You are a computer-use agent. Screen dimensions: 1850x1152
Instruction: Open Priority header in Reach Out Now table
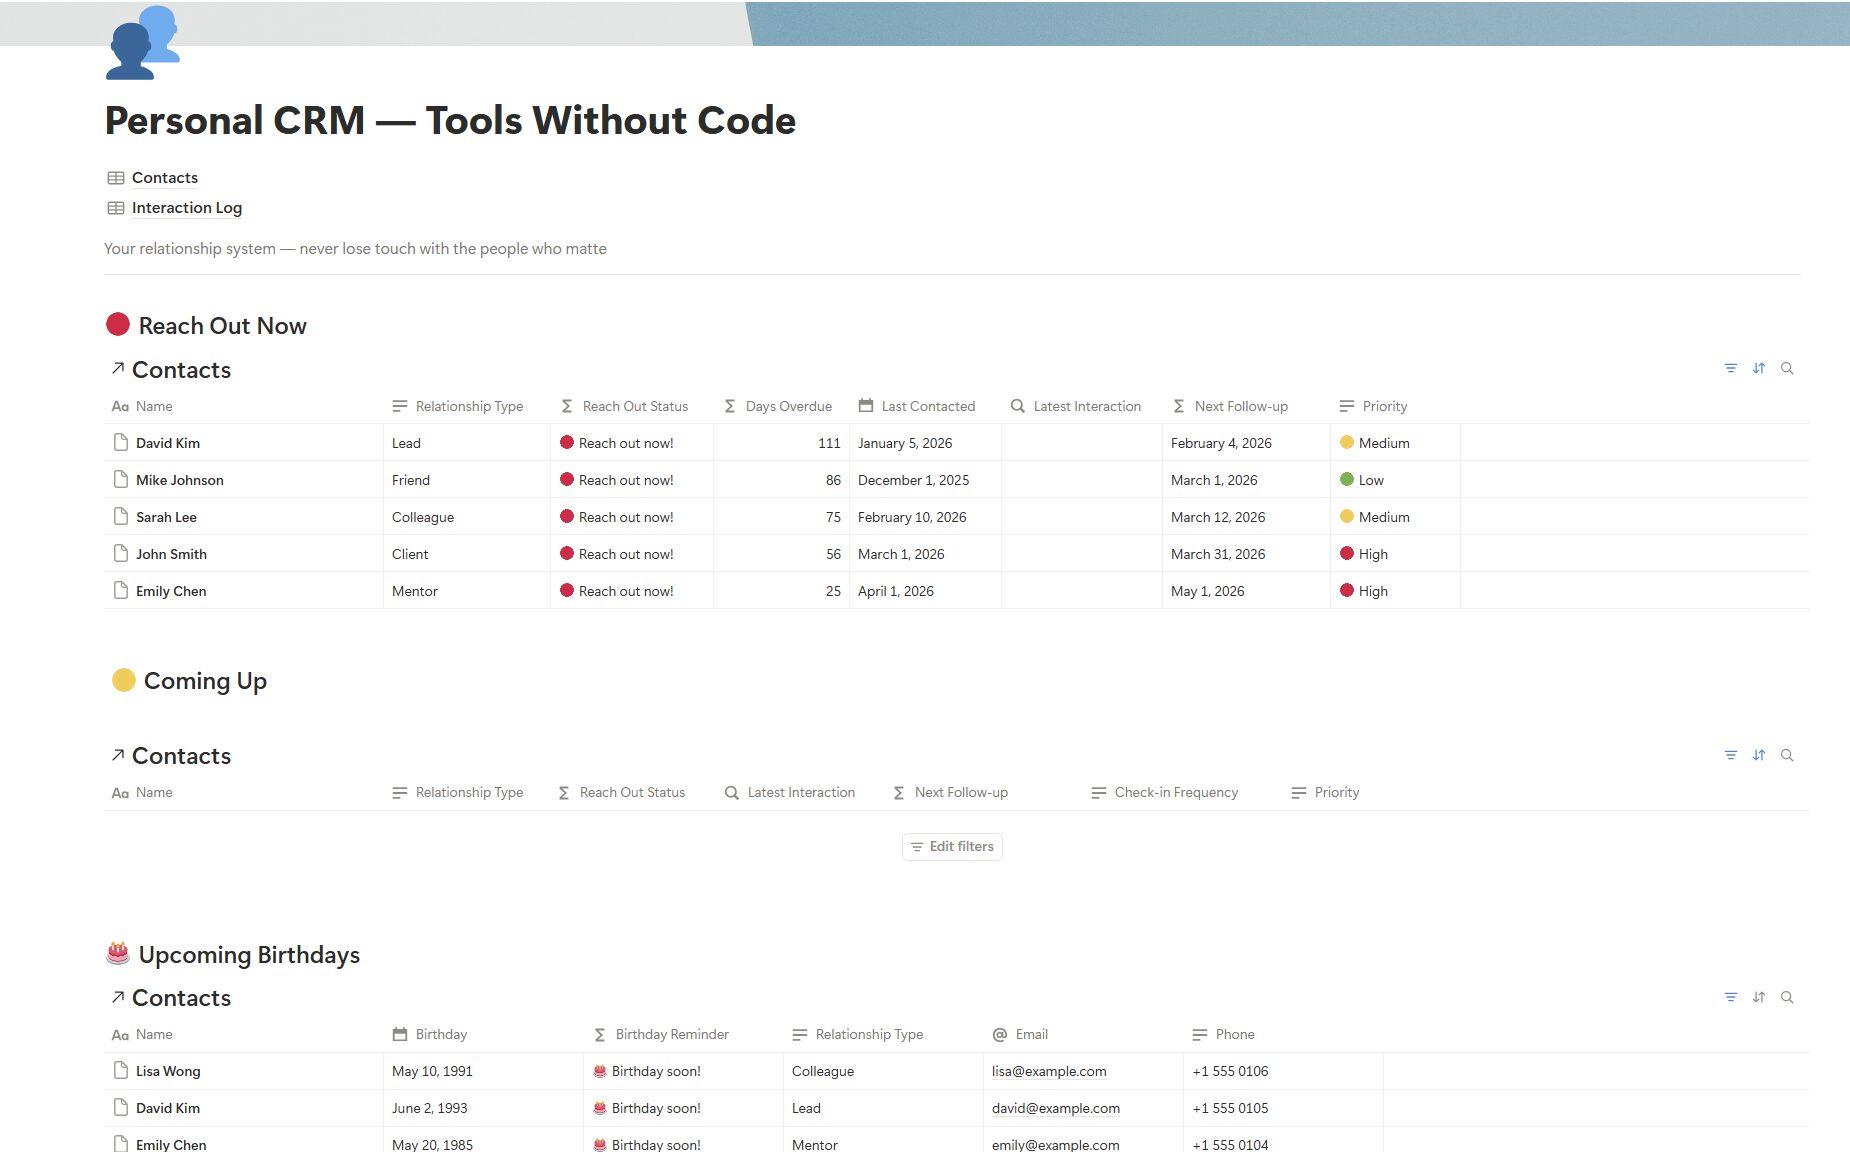(1395, 406)
